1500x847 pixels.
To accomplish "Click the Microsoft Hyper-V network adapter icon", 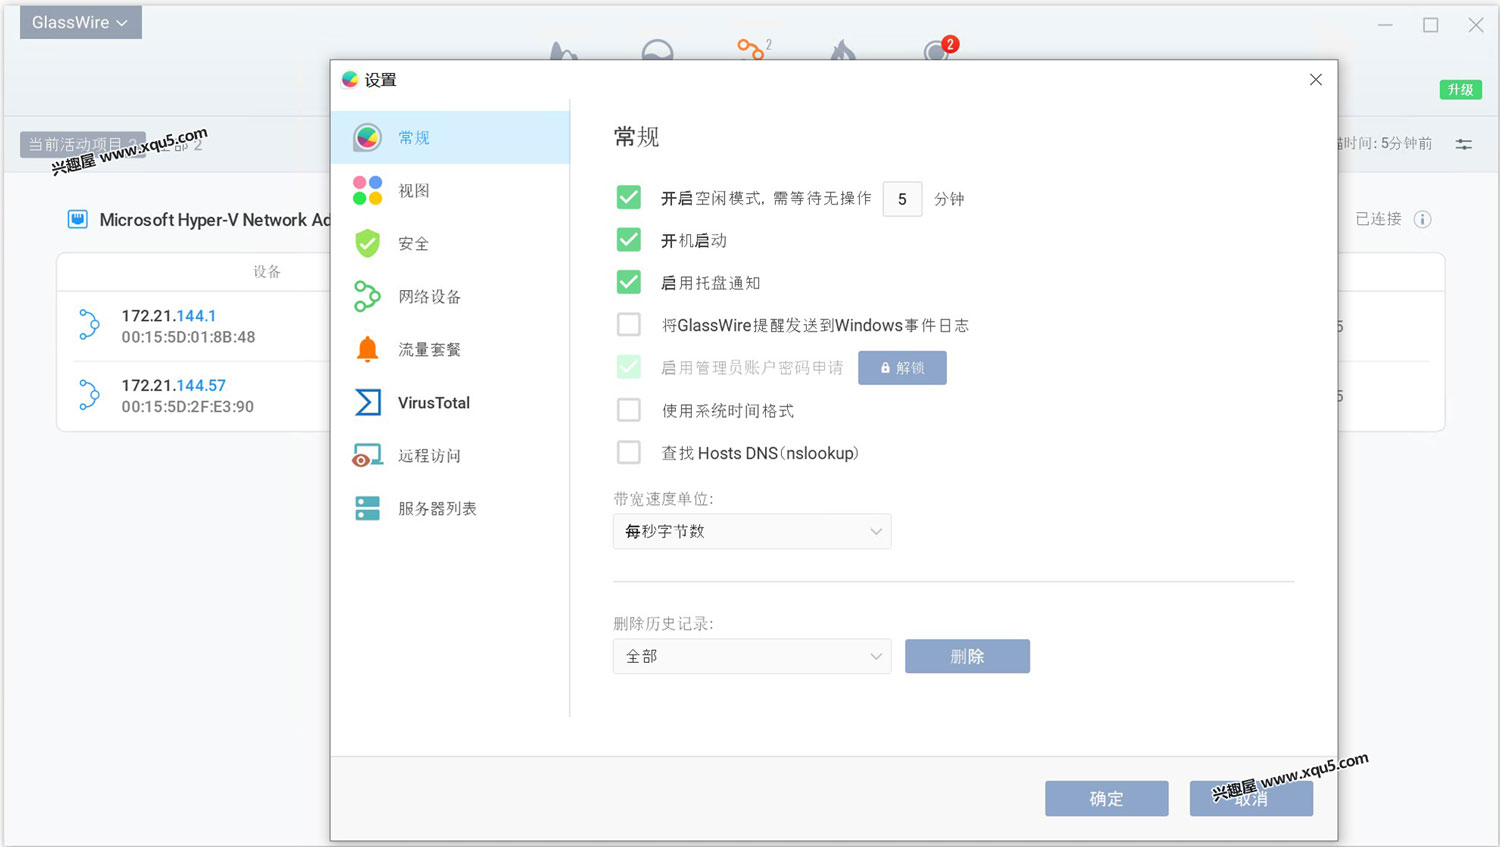I will [x=77, y=219].
